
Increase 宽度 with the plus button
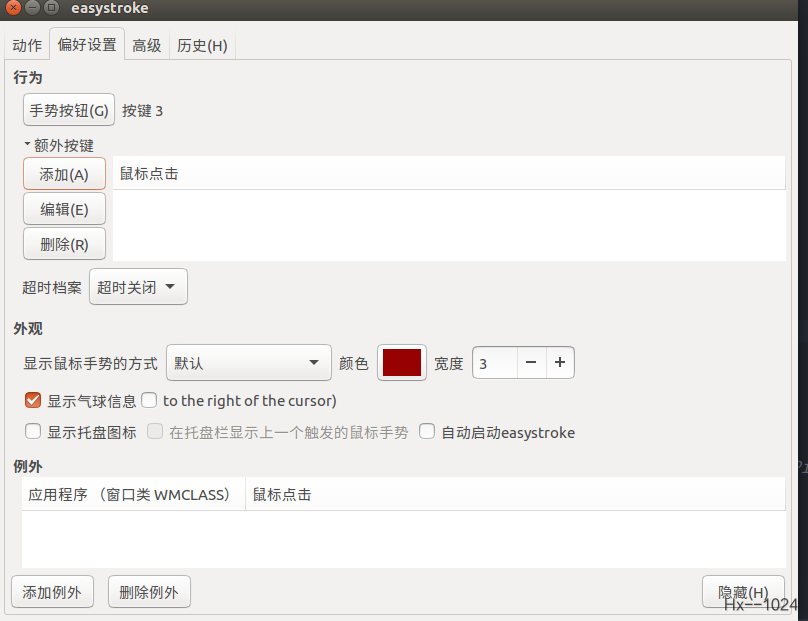point(560,363)
